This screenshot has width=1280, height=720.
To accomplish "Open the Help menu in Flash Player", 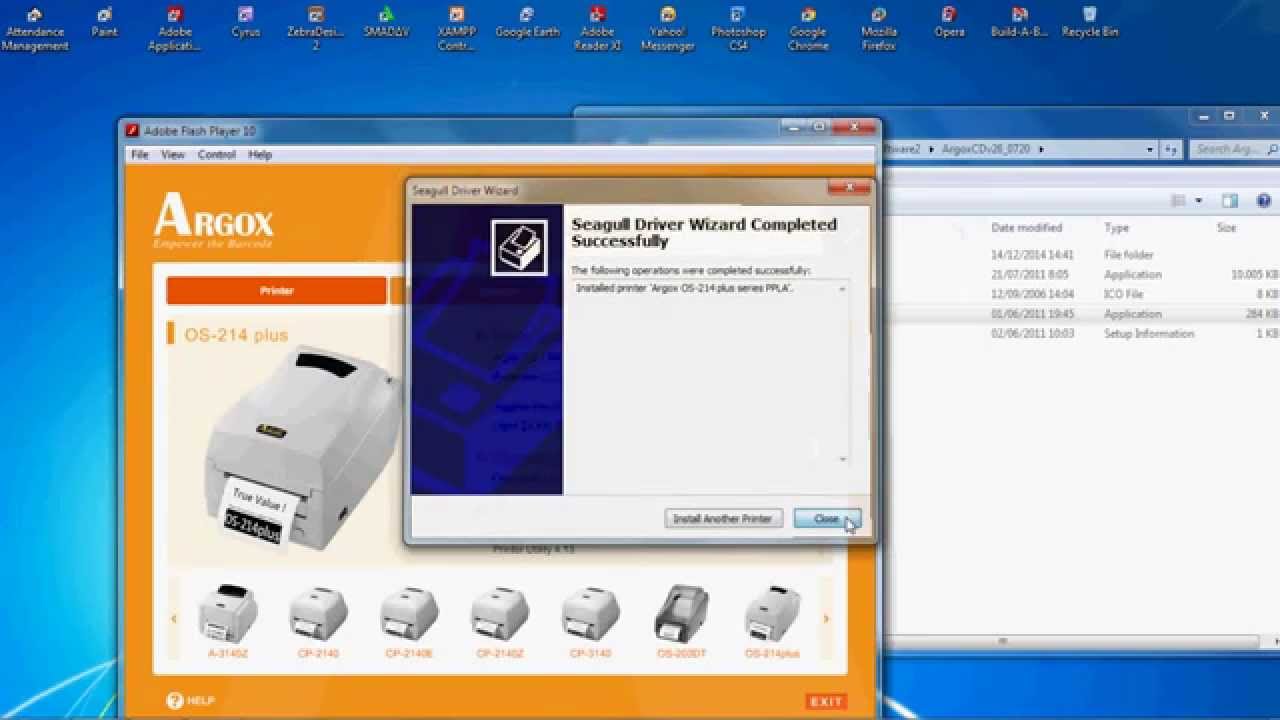I will 260,155.
